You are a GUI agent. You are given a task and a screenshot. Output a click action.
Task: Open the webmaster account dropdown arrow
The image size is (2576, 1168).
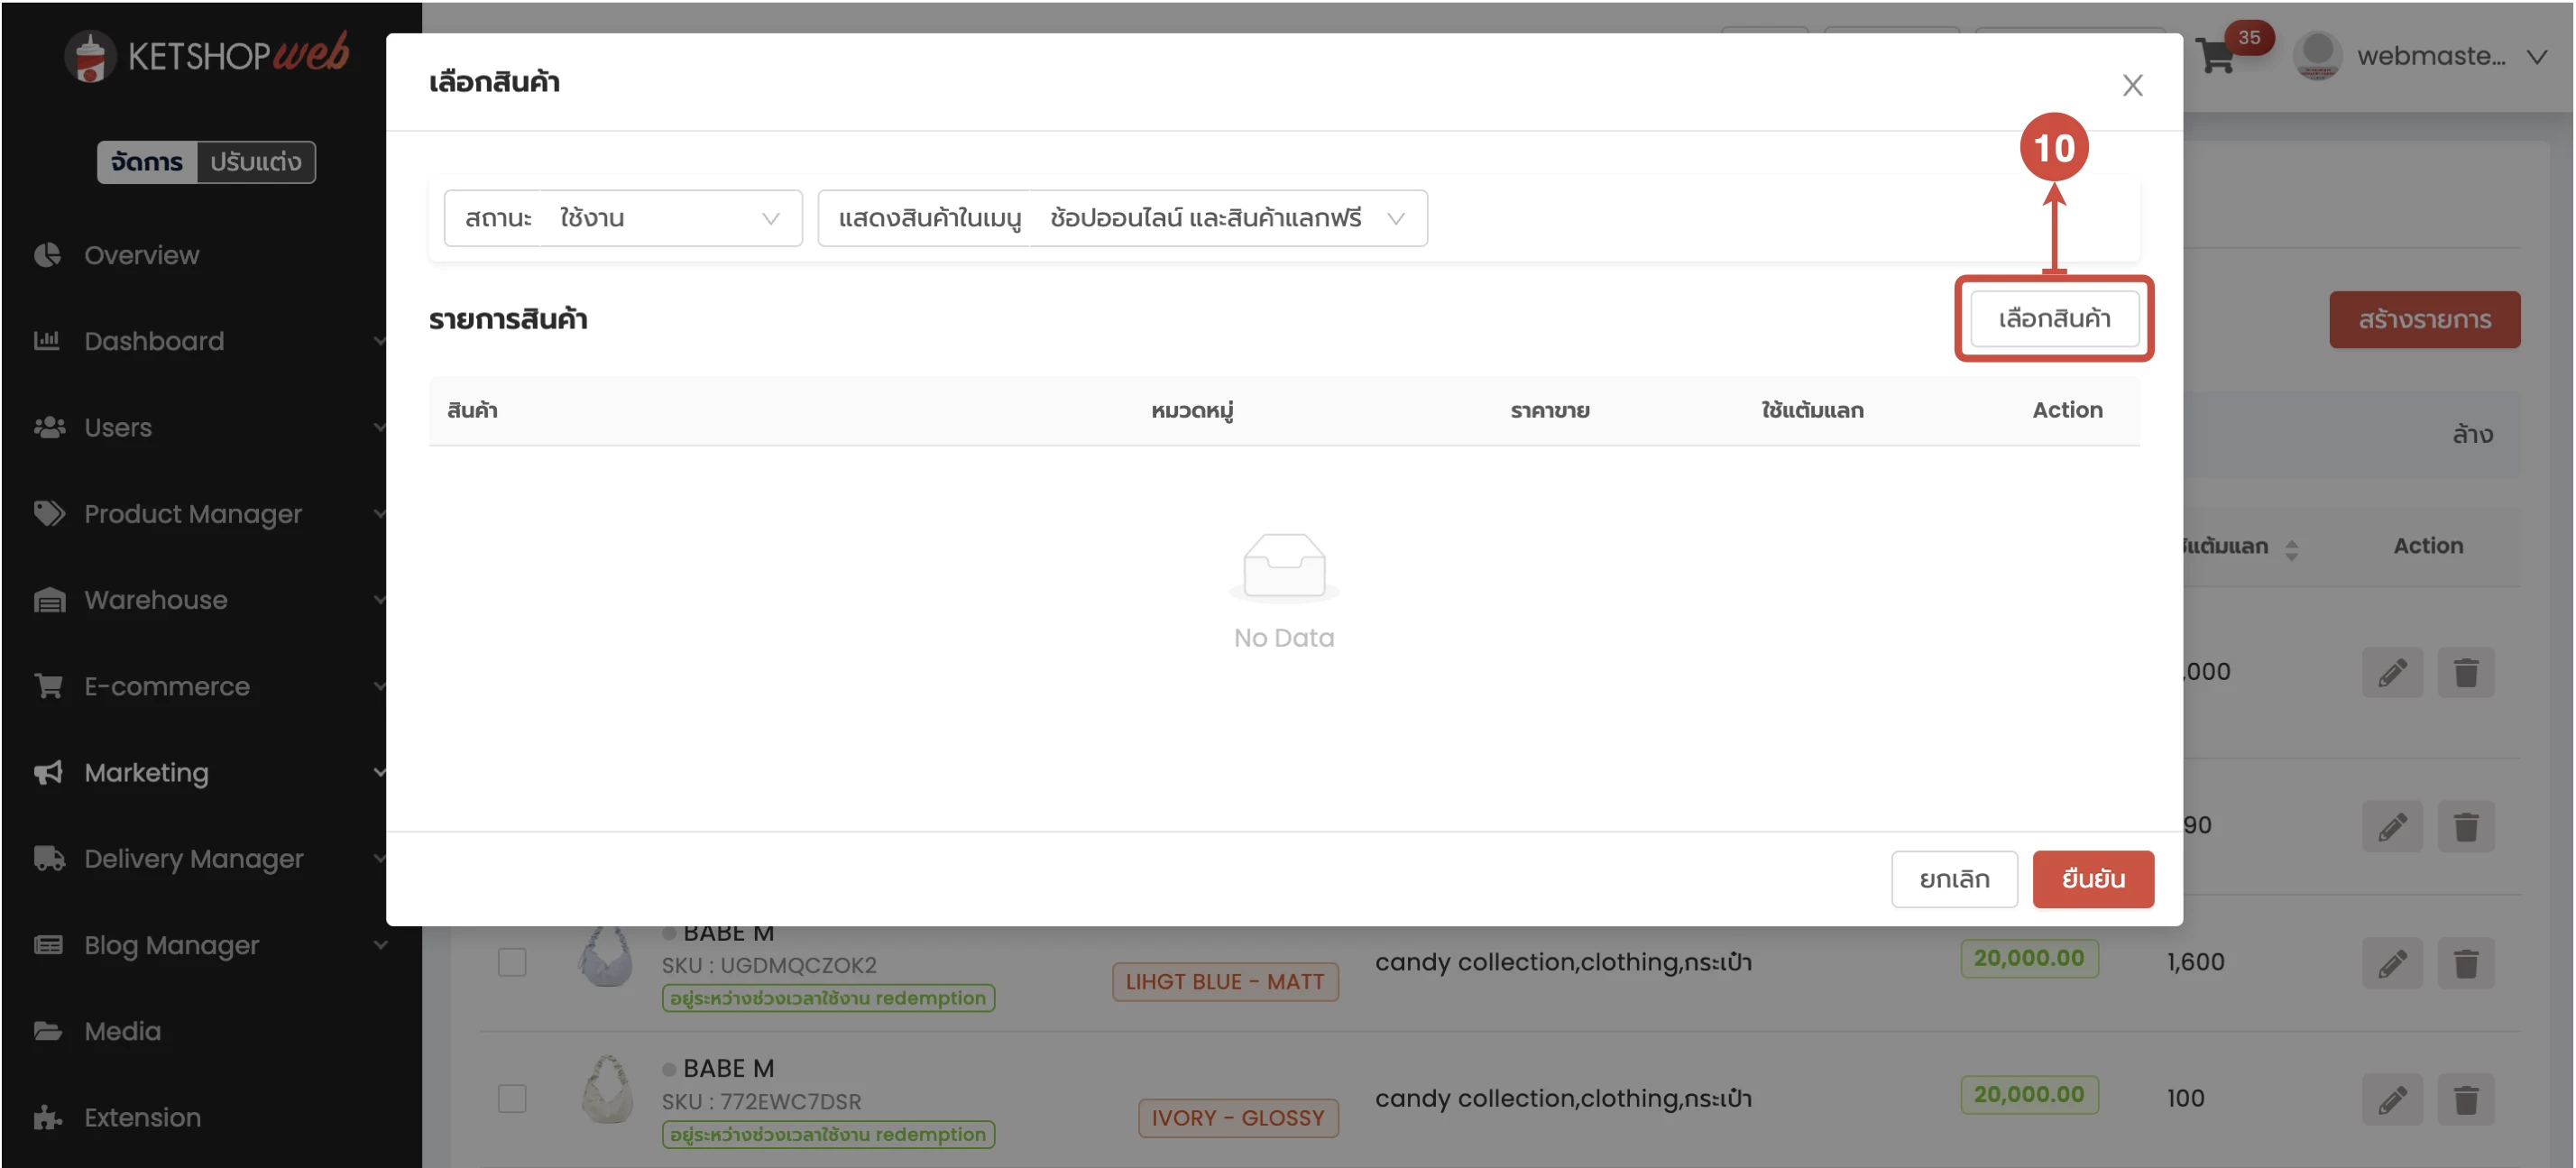(2536, 57)
